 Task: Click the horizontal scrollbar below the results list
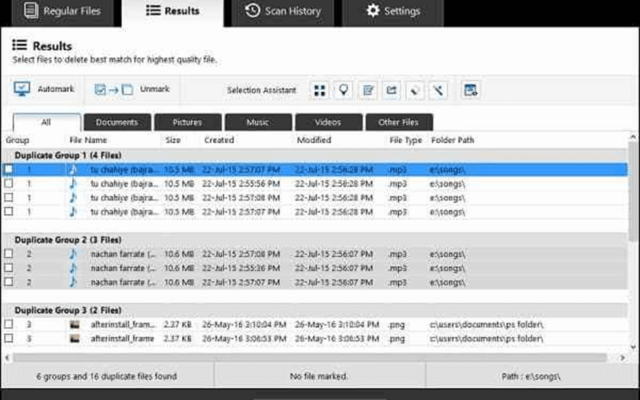(x=310, y=358)
